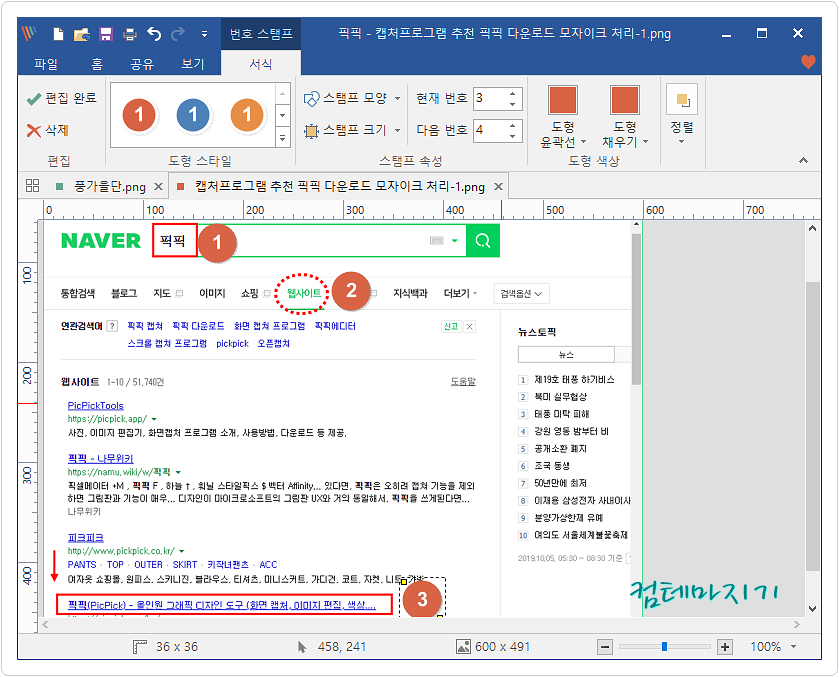The width and height of the screenshot is (839, 677).
Task: Select the 서식 ribbon tab
Action: pyautogui.click(x=261, y=64)
